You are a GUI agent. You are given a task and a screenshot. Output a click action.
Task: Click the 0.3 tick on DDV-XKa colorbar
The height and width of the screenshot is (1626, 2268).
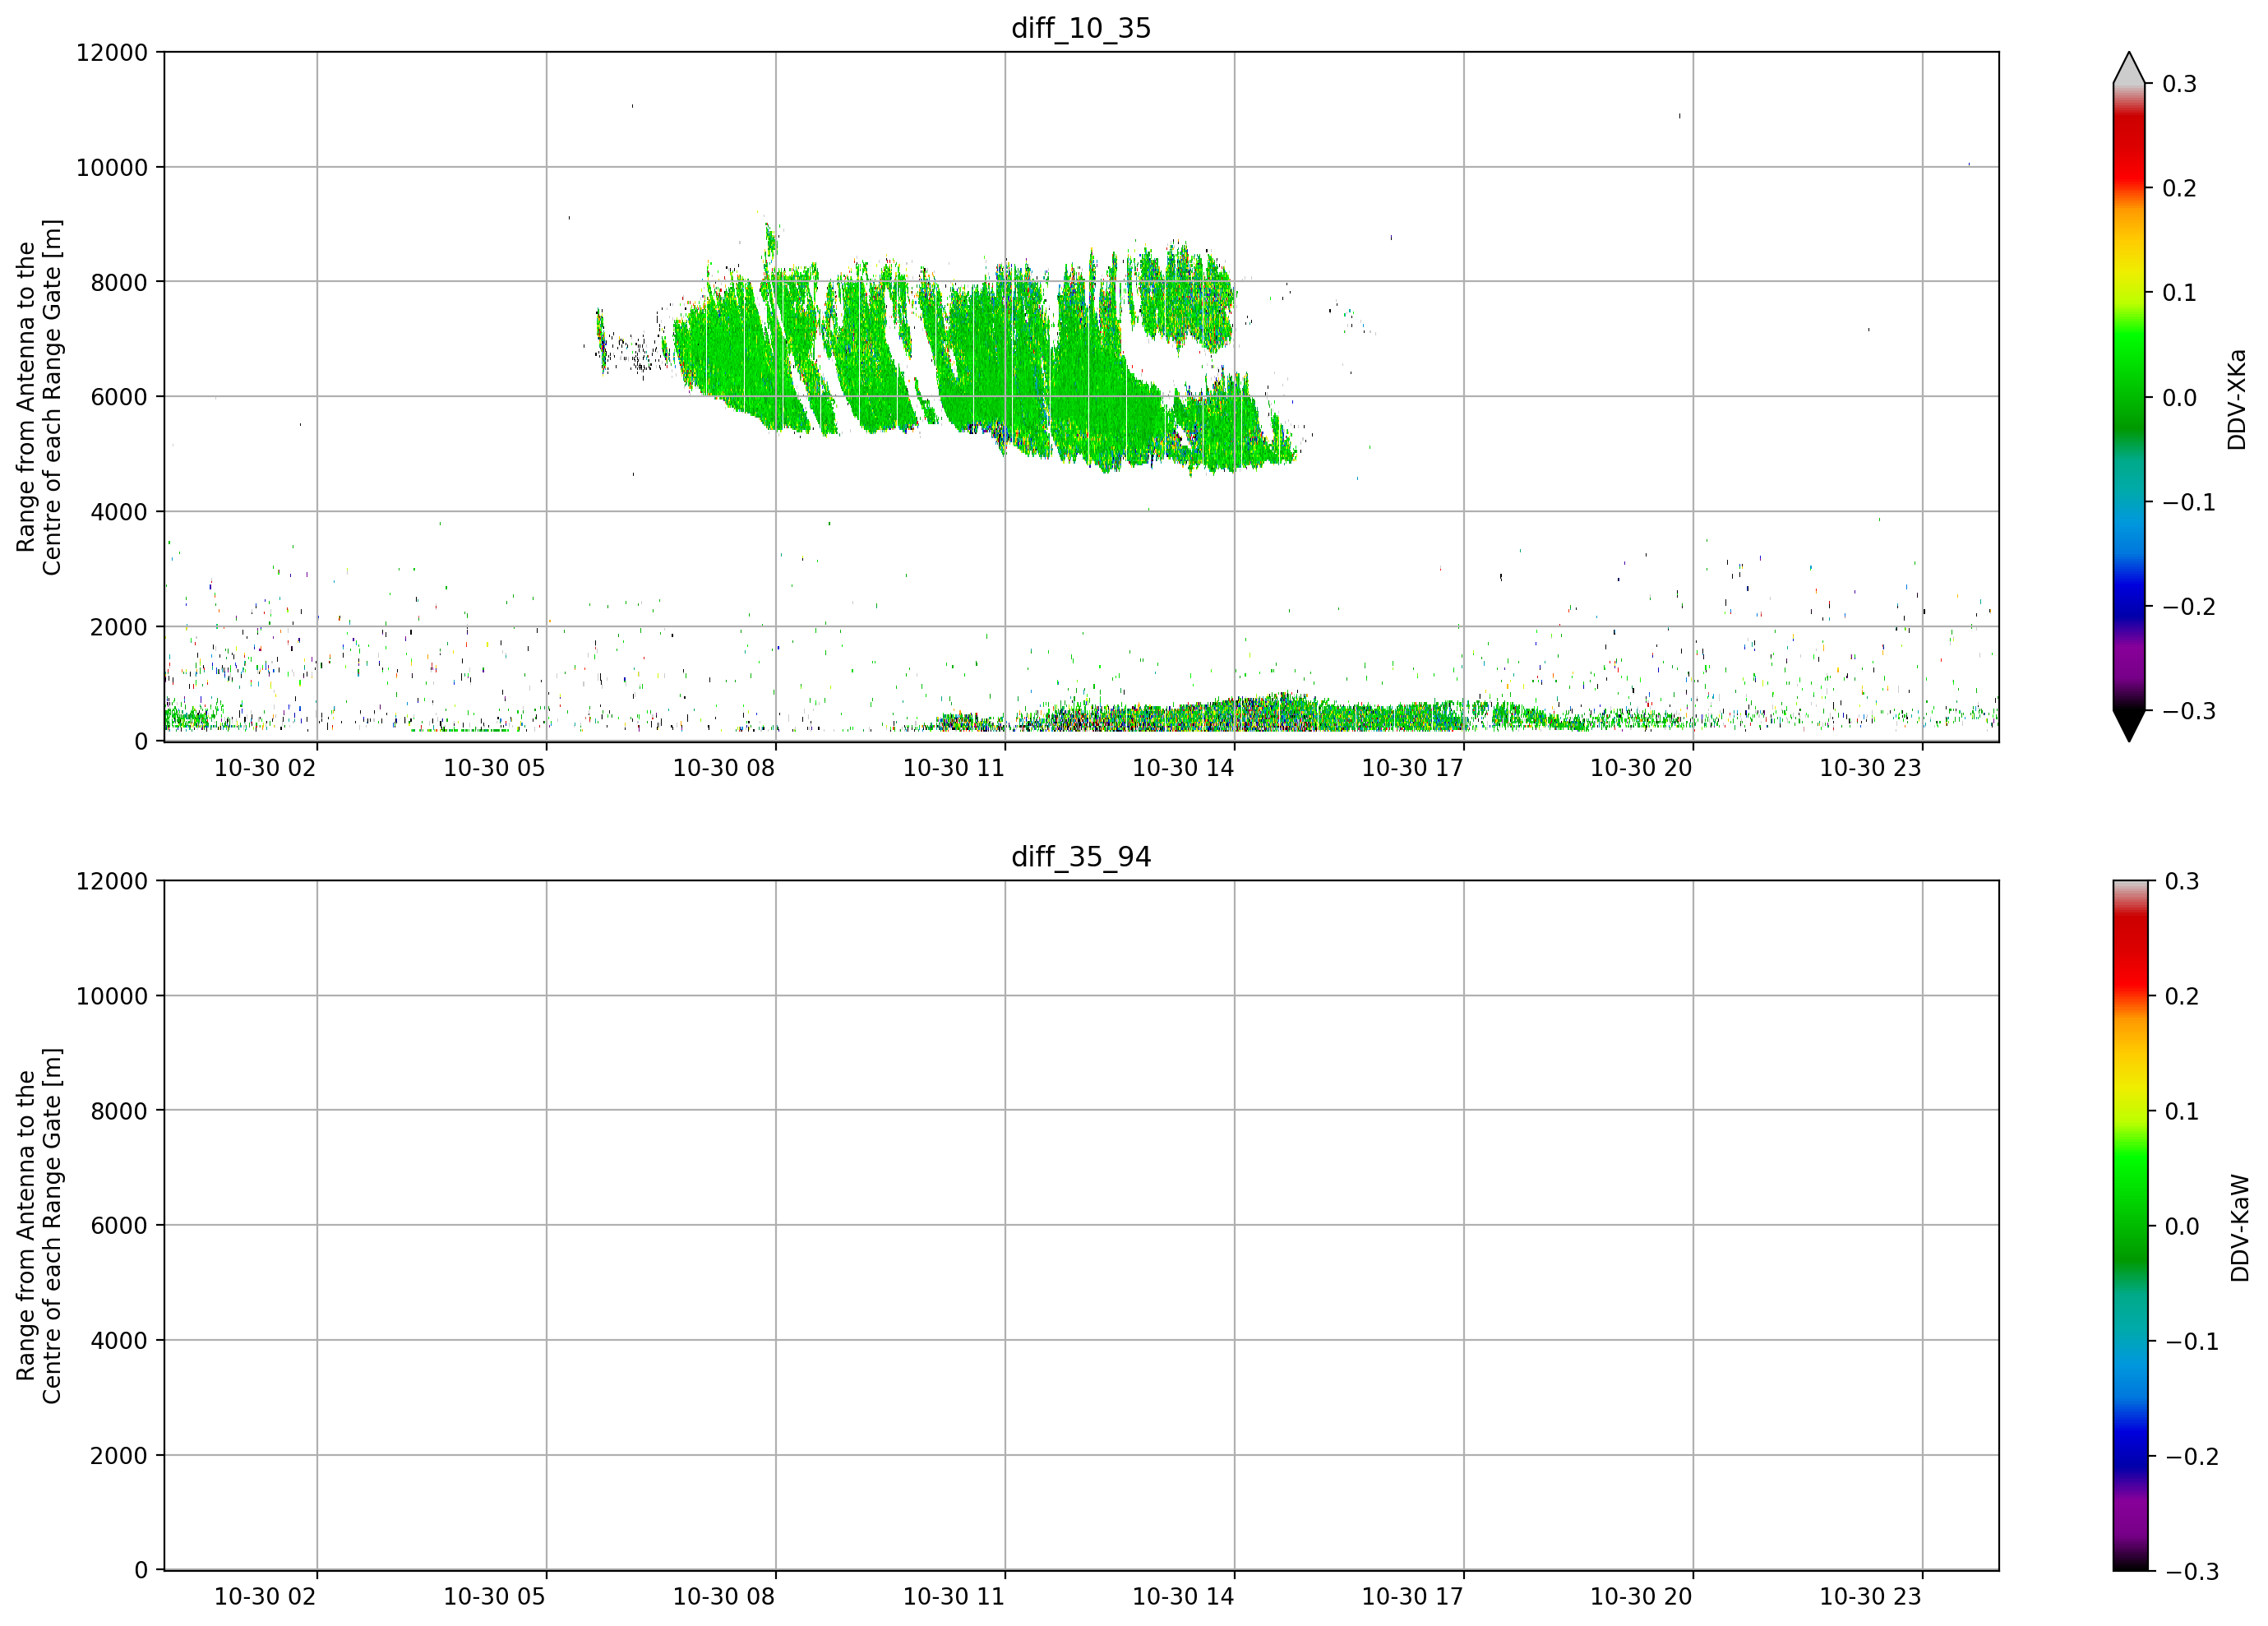click(x=2180, y=84)
